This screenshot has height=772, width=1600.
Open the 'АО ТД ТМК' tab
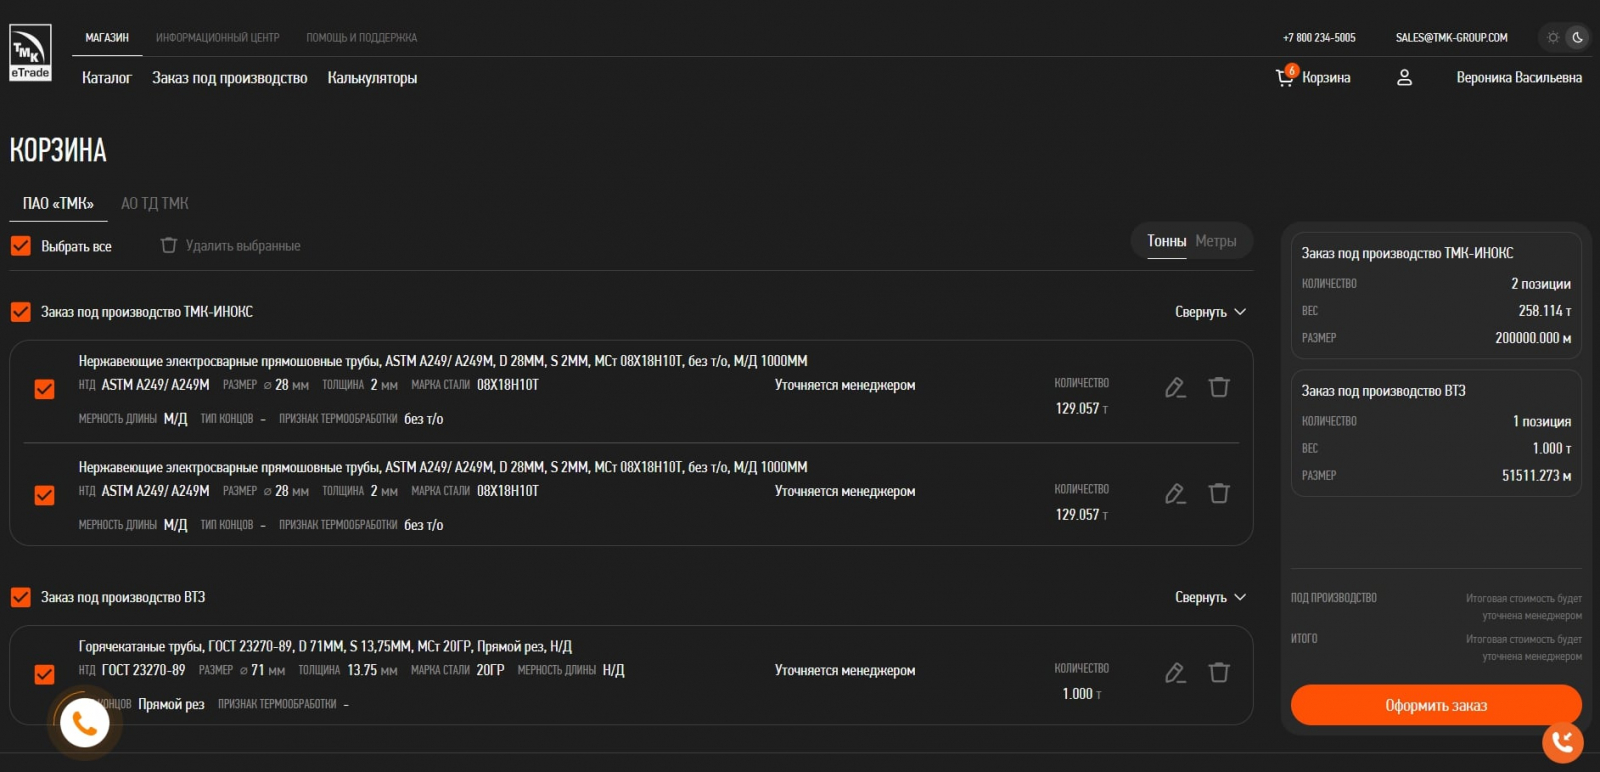click(x=155, y=203)
